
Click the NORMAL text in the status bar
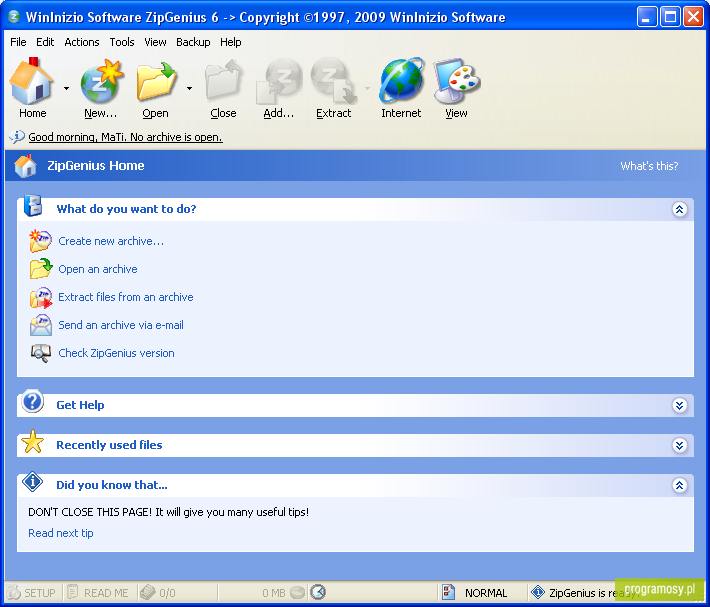[x=486, y=593]
